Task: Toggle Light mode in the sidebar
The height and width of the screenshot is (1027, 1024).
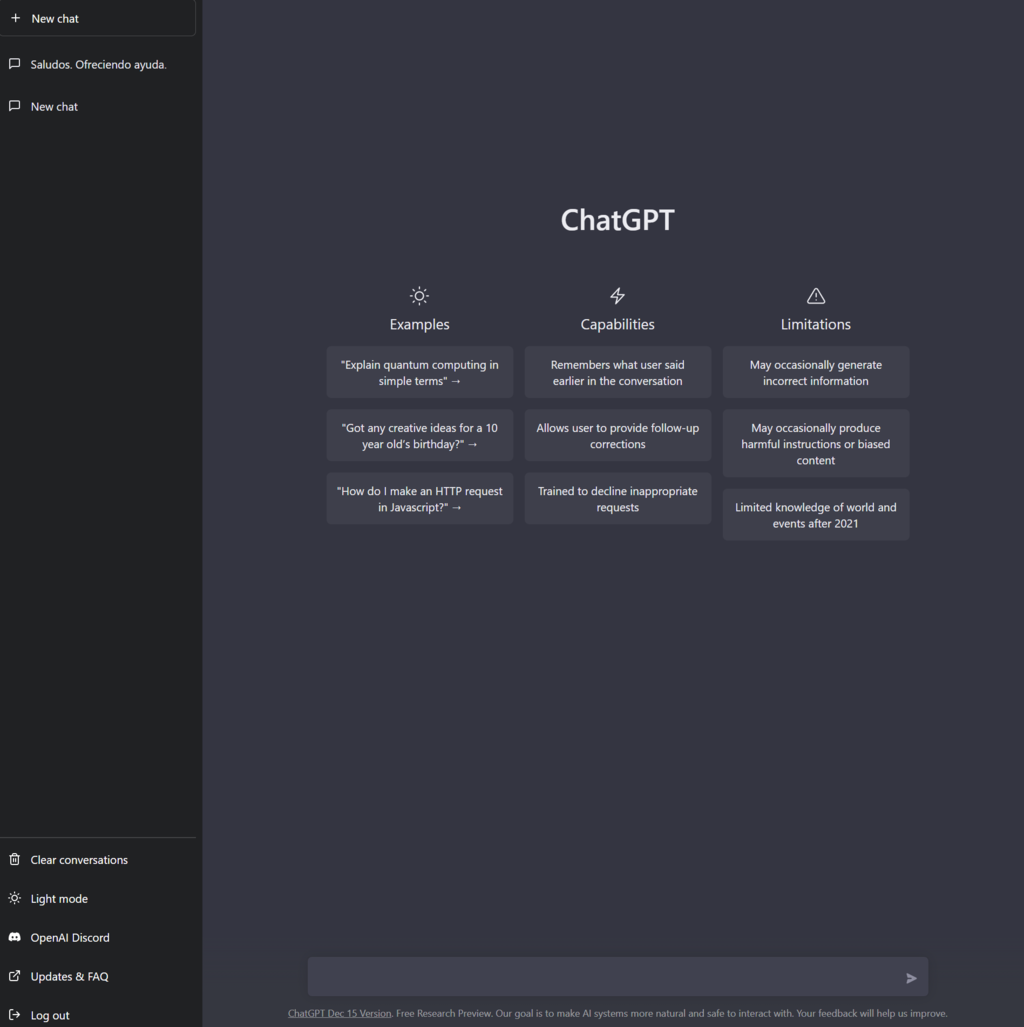Action: click(59, 898)
